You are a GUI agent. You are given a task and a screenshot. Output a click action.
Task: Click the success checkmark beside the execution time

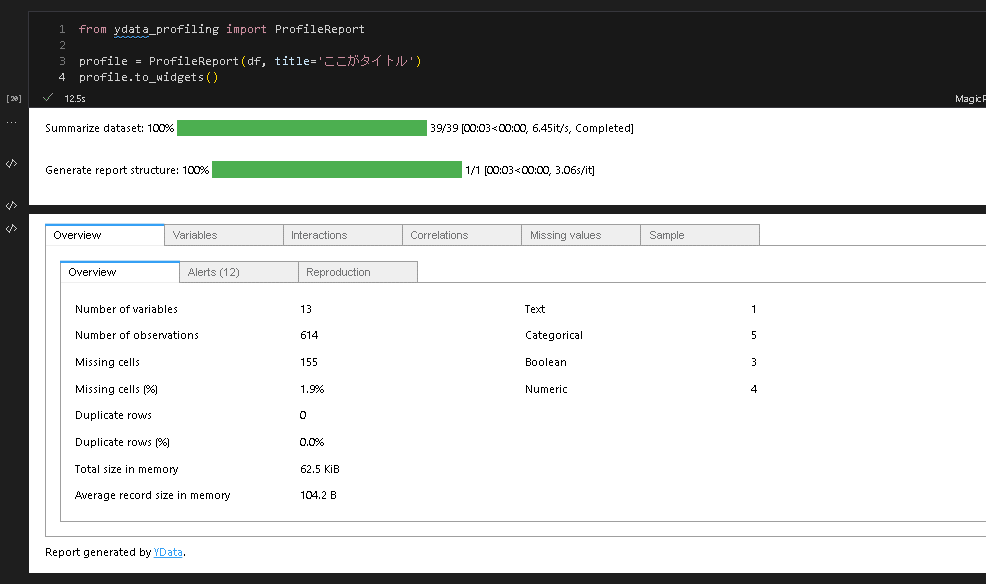click(x=47, y=97)
